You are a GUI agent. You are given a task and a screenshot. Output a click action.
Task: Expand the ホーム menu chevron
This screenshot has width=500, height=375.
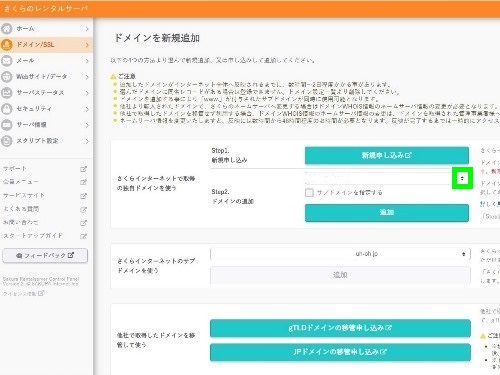(87, 29)
